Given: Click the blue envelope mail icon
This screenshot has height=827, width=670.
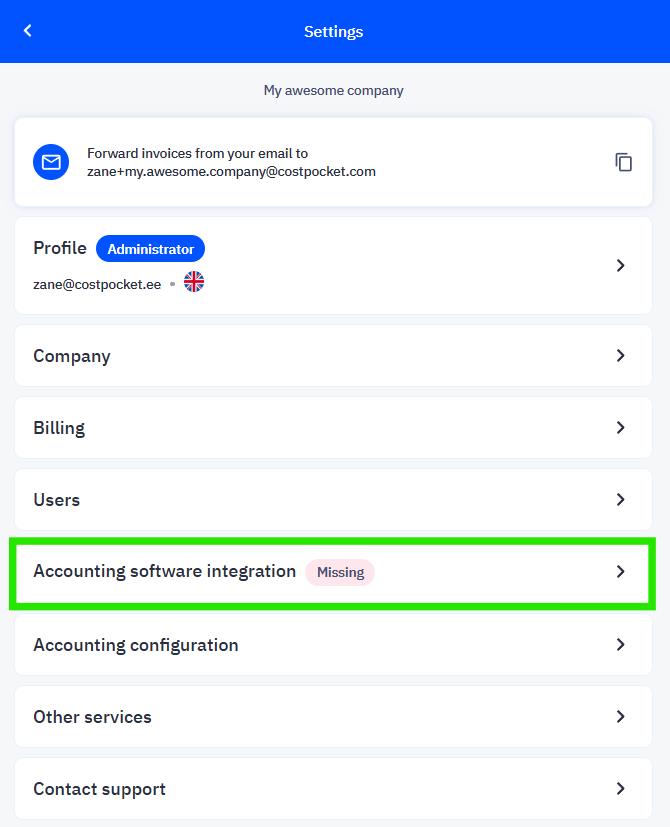Looking at the screenshot, I should pyautogui.click(x=51, y=162).
